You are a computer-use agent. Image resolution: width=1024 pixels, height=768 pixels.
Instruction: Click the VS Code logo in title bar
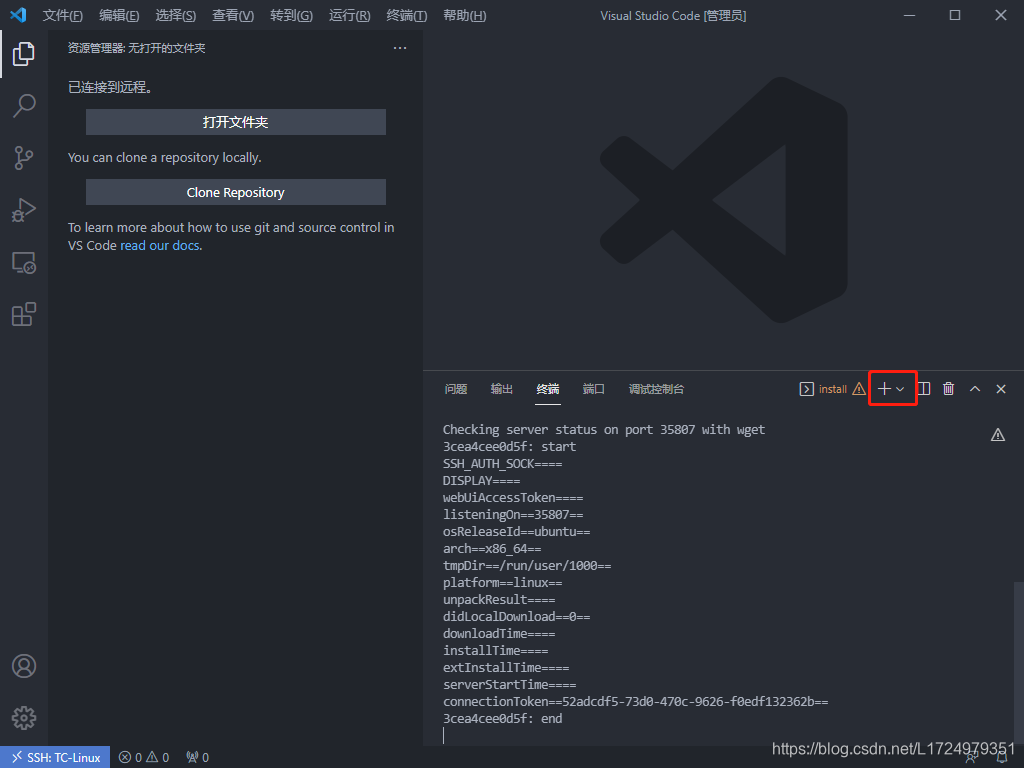tap(18, 15)
